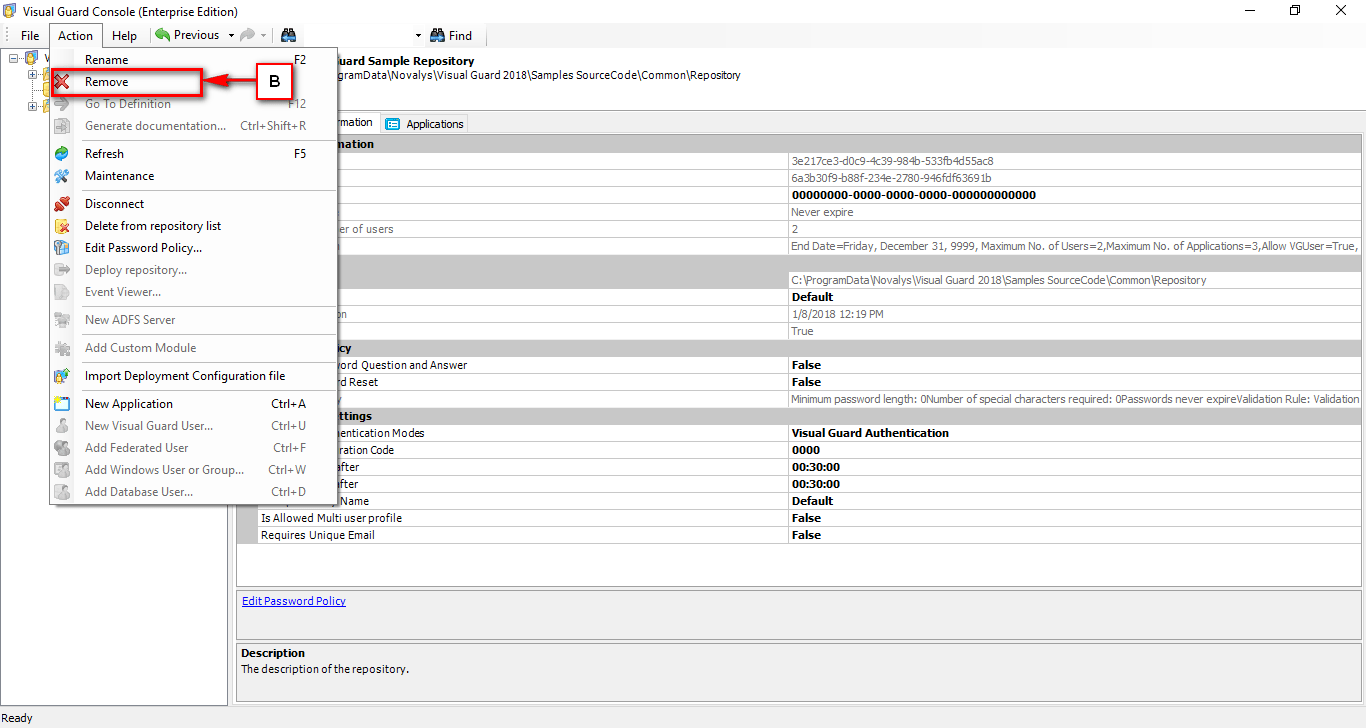Open the Previous navigation dropdown arrow
Image resolution: width=1366 pixels, height=728 pixels.
tap(232, 34)
